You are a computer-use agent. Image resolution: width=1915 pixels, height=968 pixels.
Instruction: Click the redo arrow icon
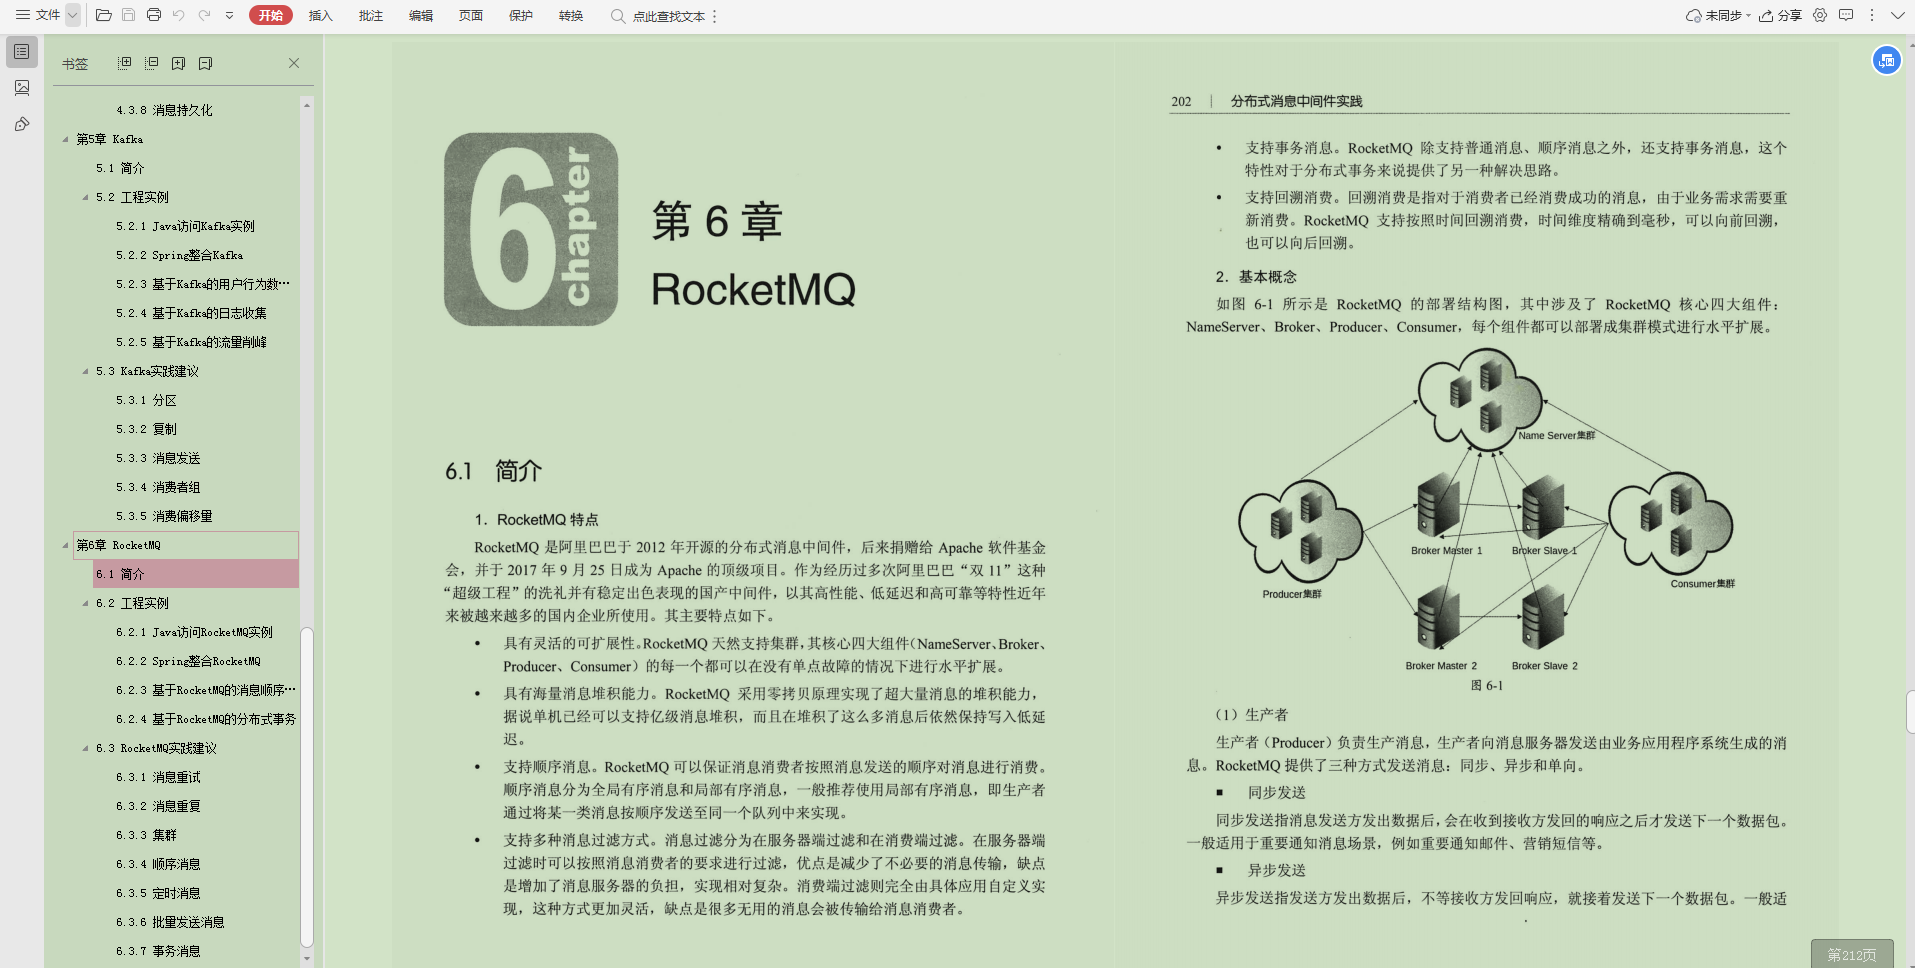tap(204, 15)
